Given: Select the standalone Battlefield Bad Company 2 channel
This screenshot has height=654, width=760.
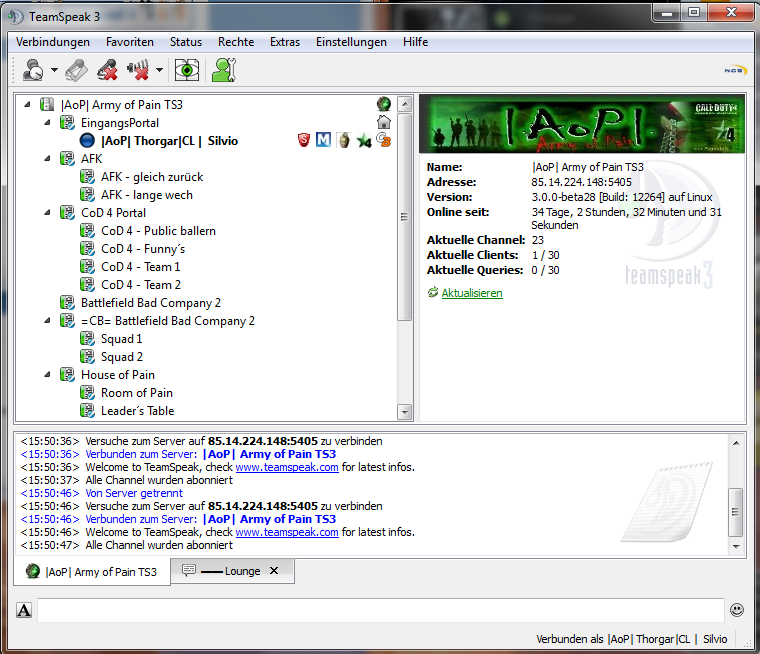Looking at the screenshot, I should pos(151,303).
